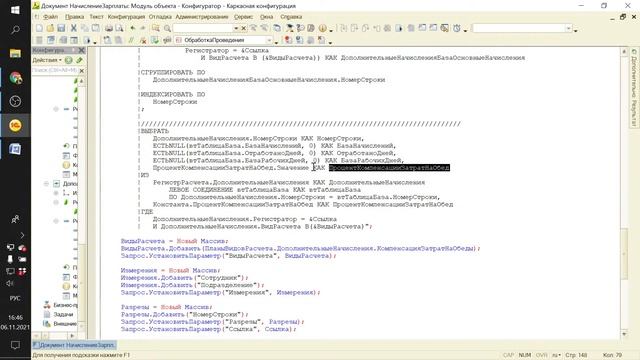Open the empty combo box on right toolbar
Image resolution: width=640 pixels, height=360 pixels.
tap(522, 28)
